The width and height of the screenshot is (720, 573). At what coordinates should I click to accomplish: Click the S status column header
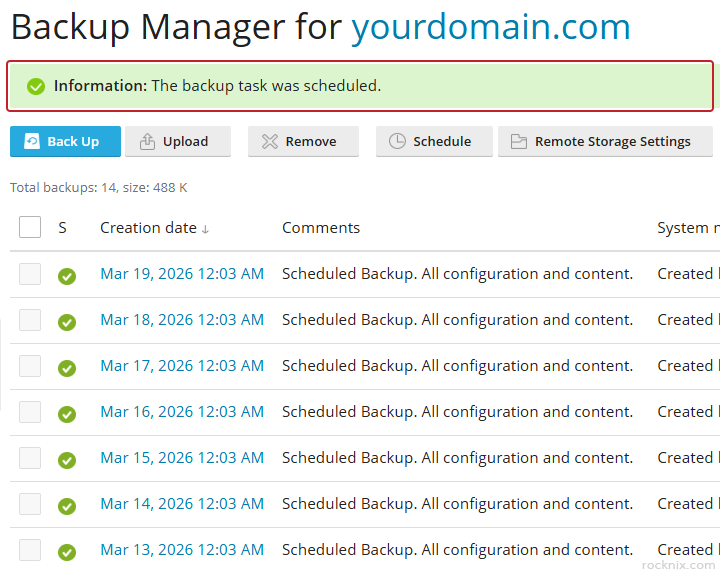(x=62, y=228)
